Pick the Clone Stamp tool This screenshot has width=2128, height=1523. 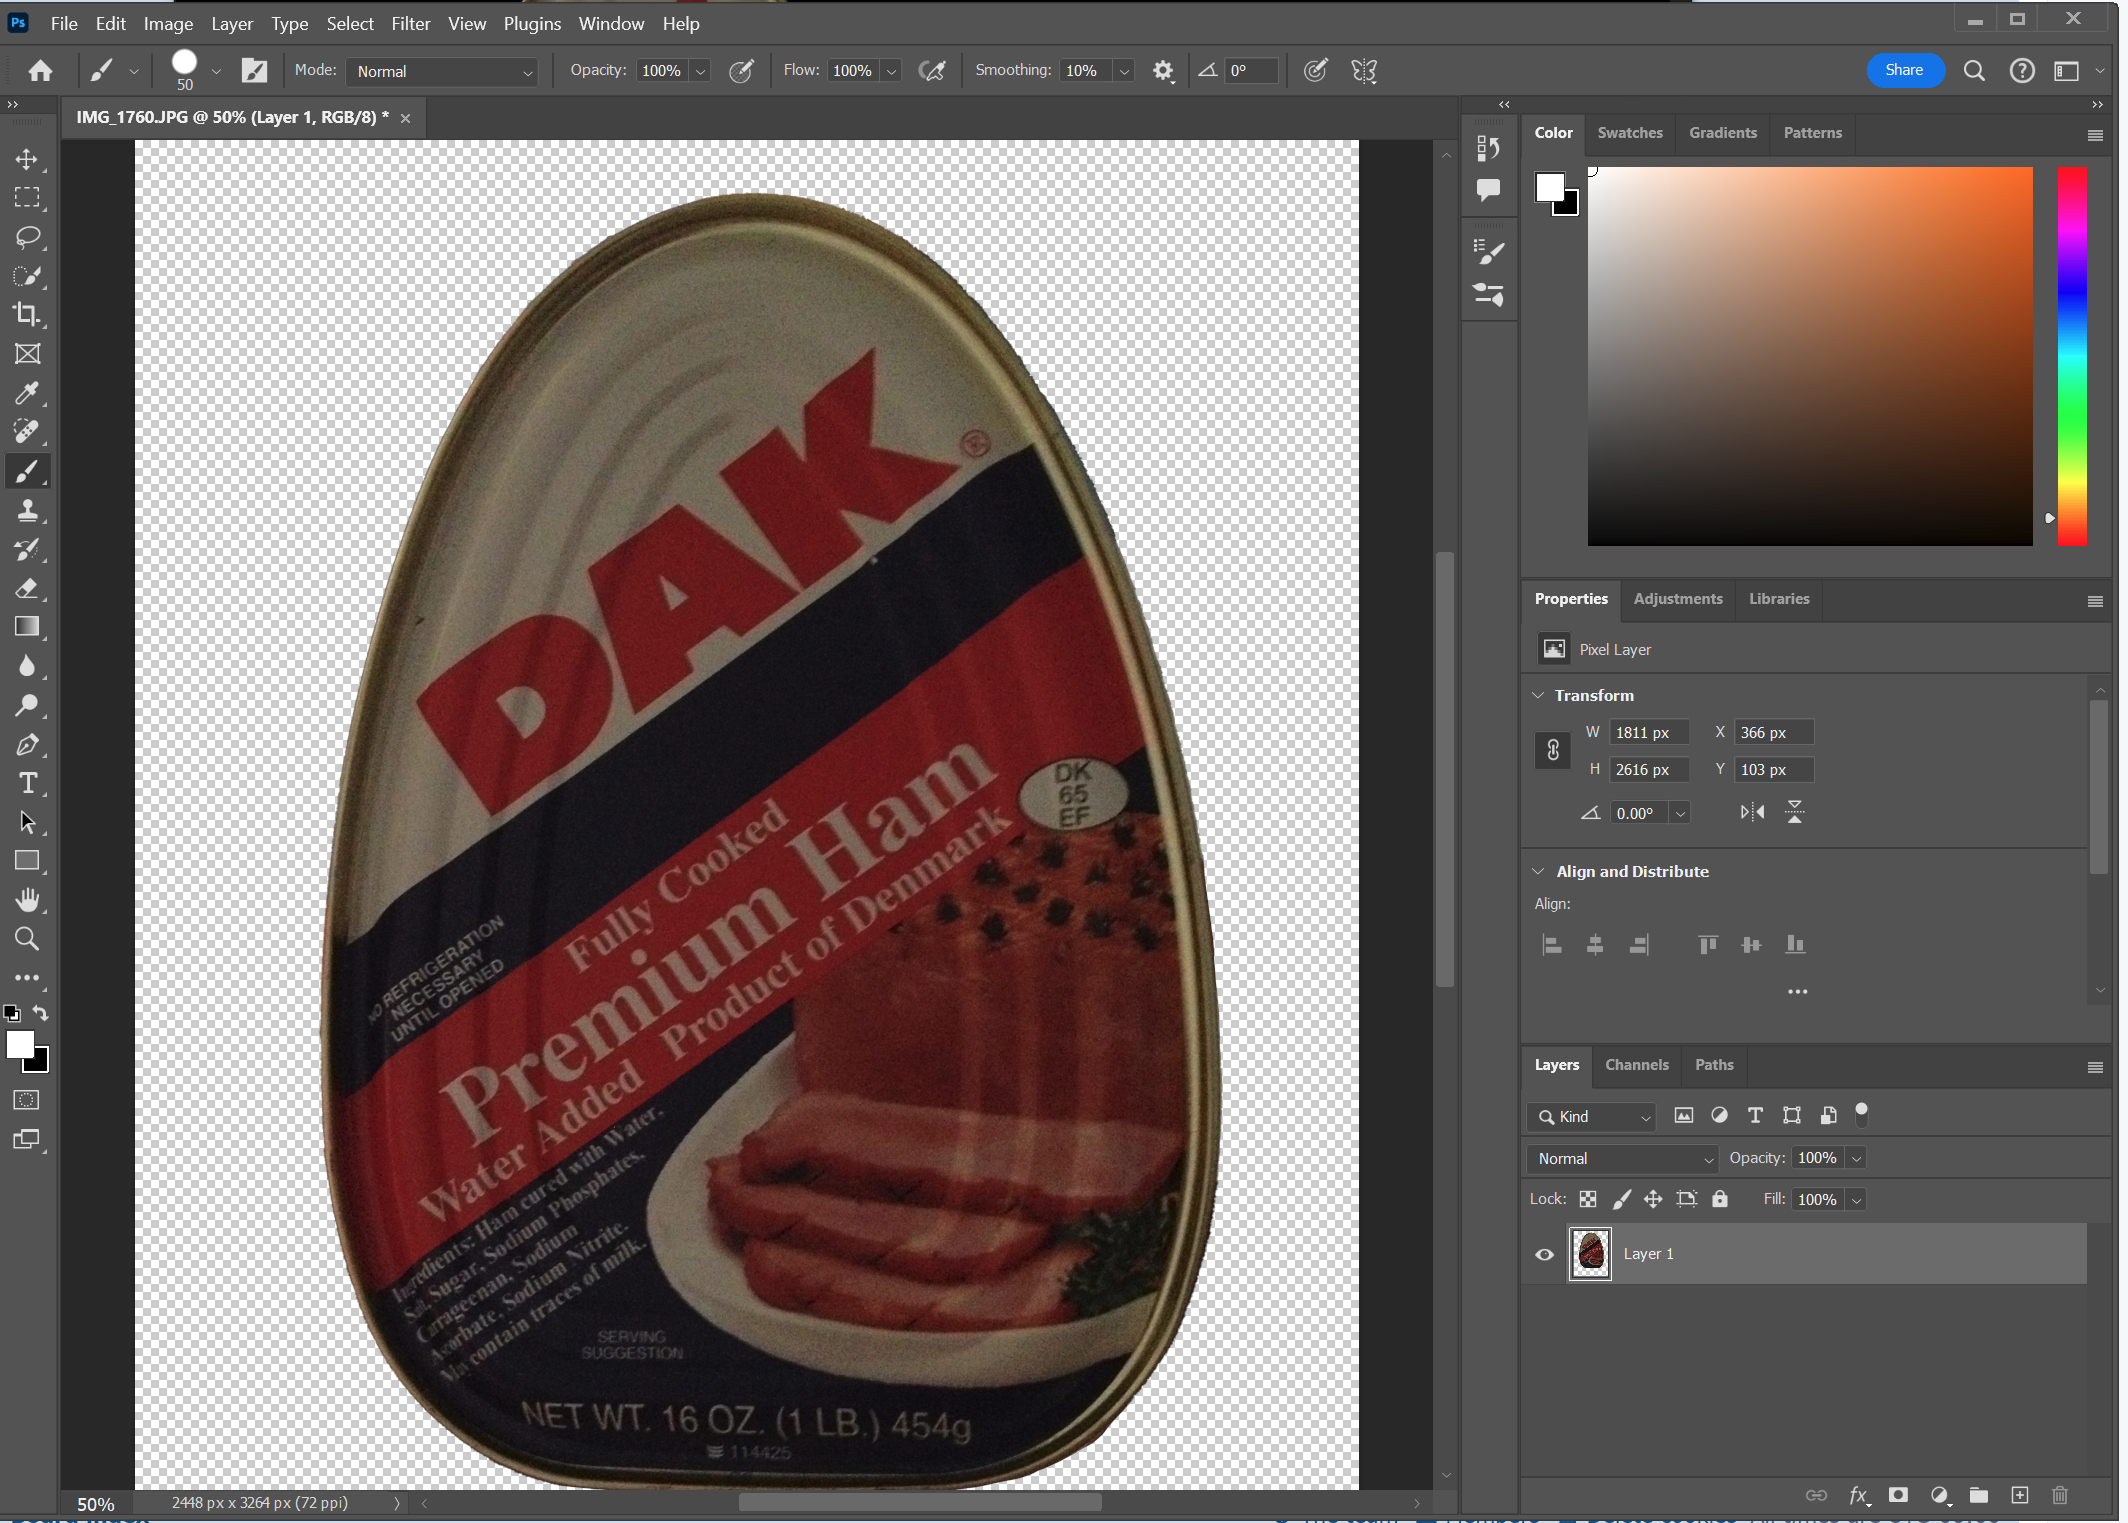[27, 510]
